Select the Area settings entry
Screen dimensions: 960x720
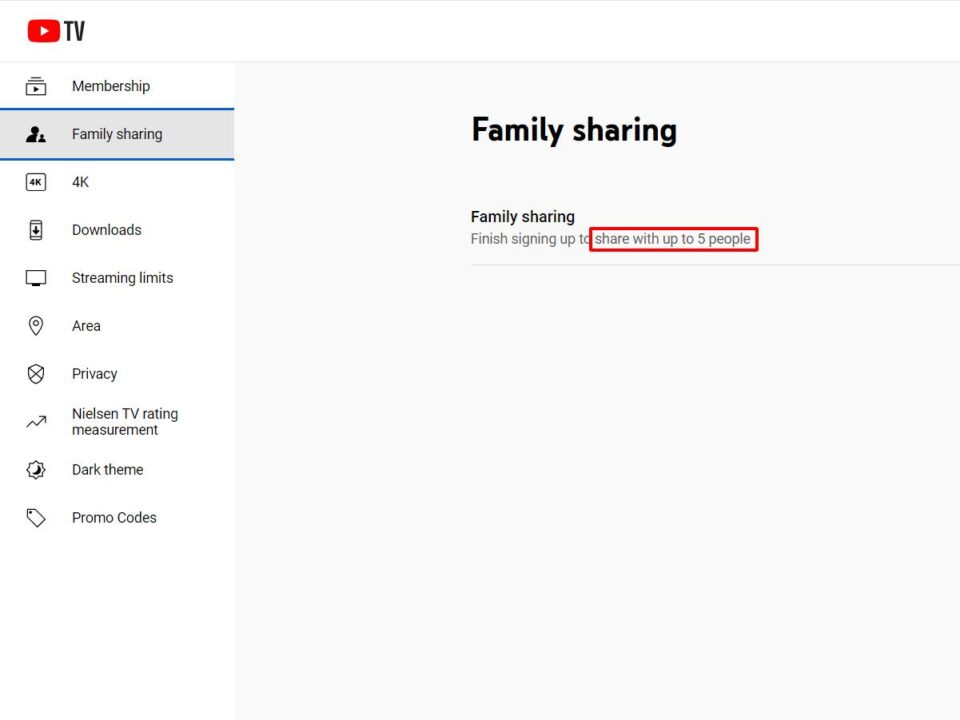(x=86, y=326)
